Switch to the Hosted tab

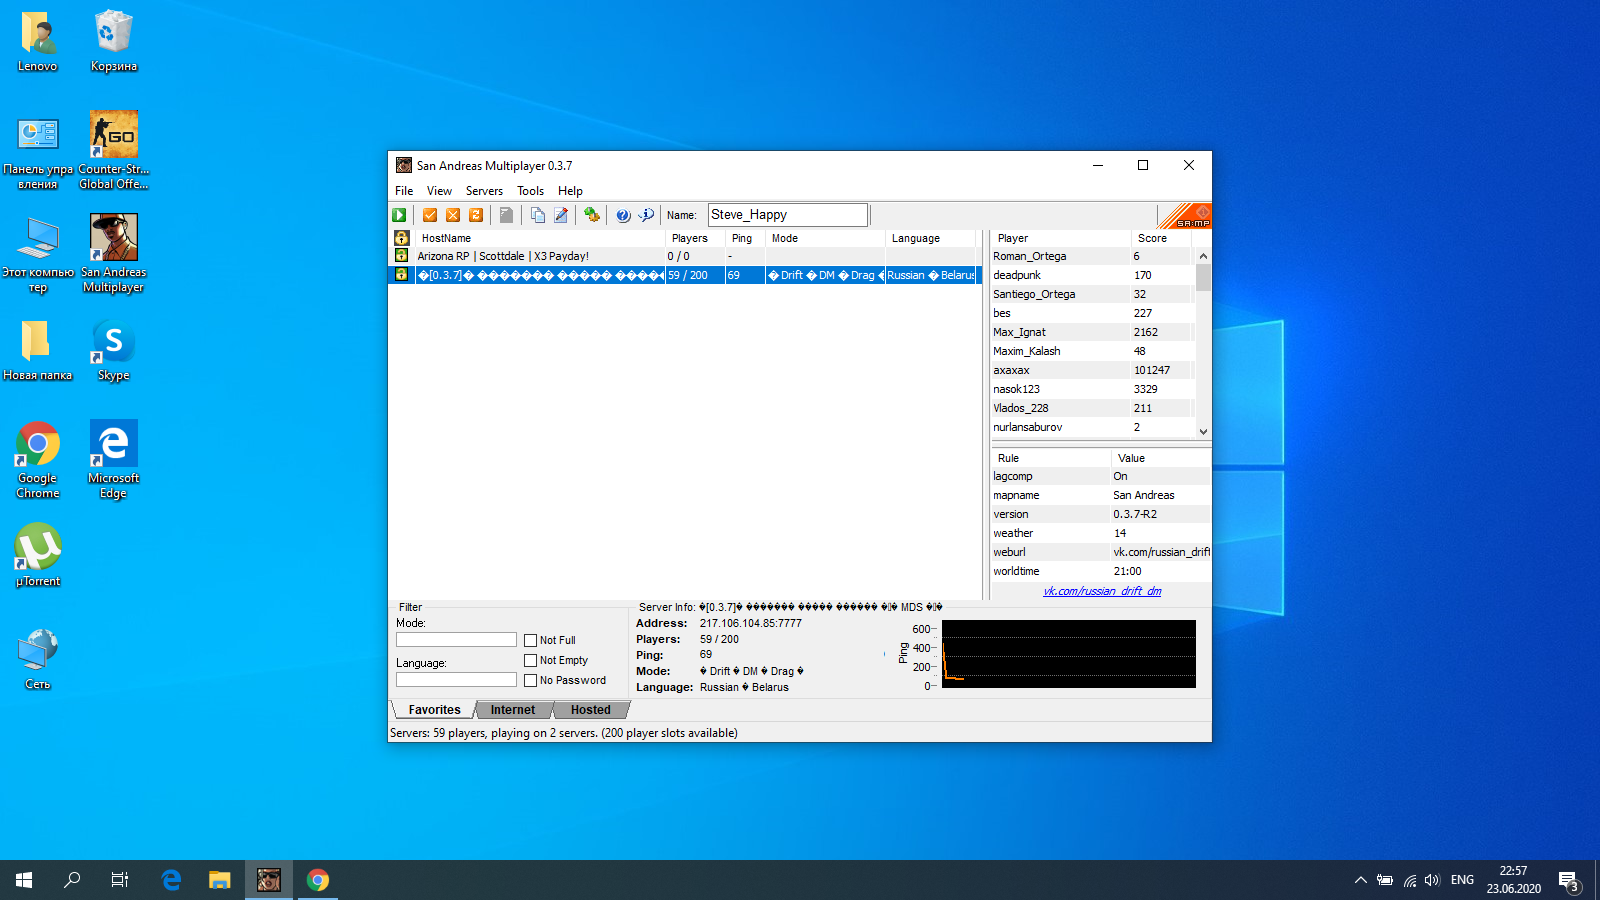point(590,710)
